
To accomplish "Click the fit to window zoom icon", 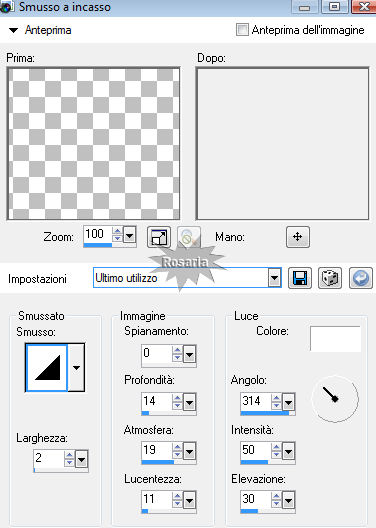I will (x=159, y=237).
